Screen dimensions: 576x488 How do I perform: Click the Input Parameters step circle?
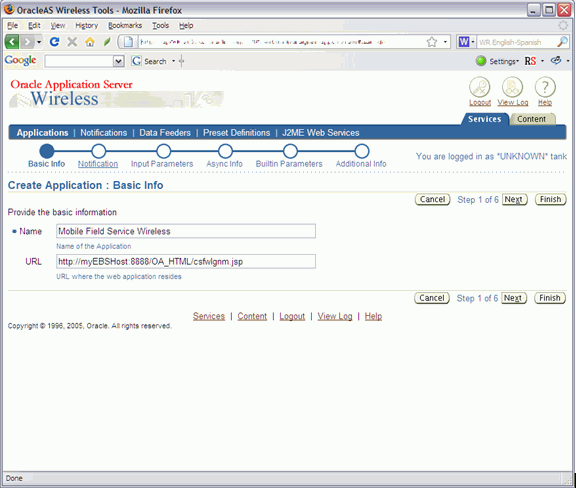pyautogui.click(x=163, y=151)
